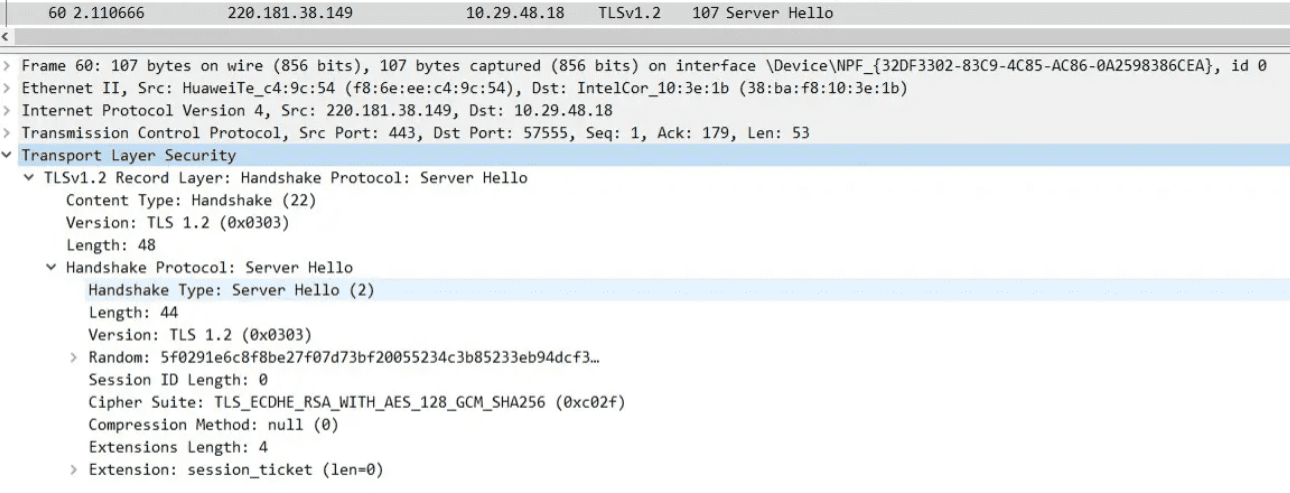The width and height of the screenshot is (1290, 493).
Task: Select the Length: 48 field
Action: pos(110,245)
